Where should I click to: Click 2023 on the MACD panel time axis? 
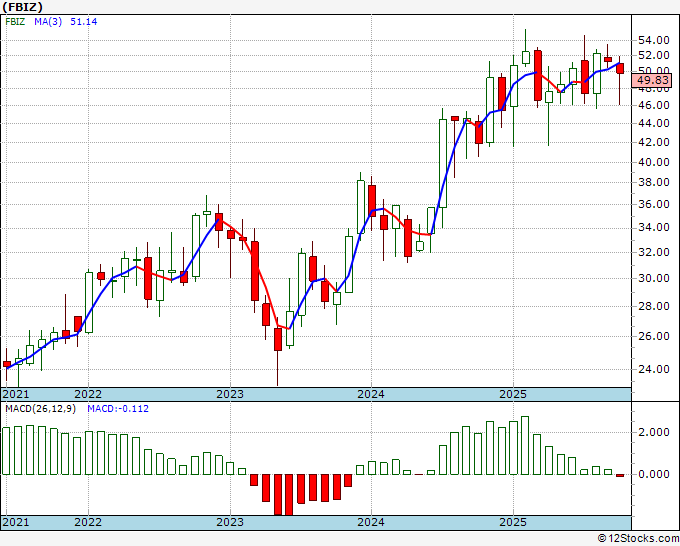tap(230, 522)
